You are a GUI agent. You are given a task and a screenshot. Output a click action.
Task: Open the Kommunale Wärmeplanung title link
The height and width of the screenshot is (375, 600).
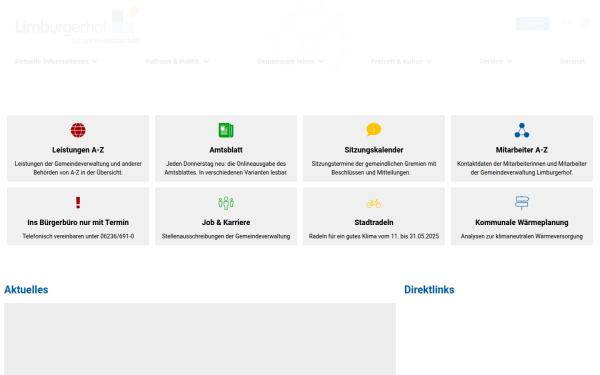coord(522,222)
